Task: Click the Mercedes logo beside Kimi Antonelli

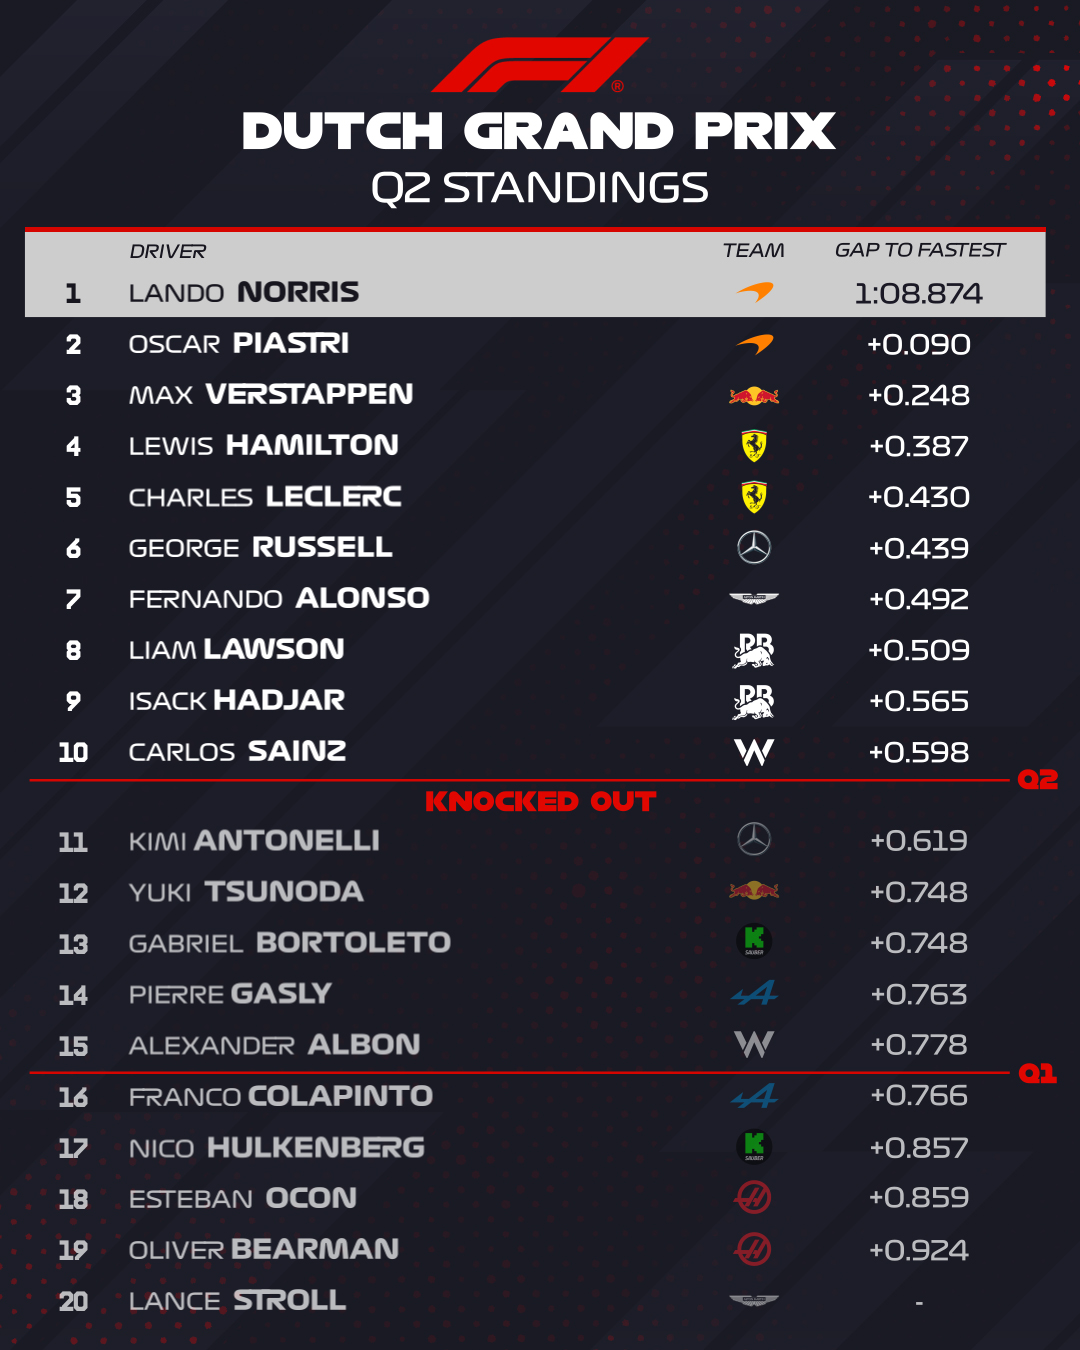Action: [754, 839]
